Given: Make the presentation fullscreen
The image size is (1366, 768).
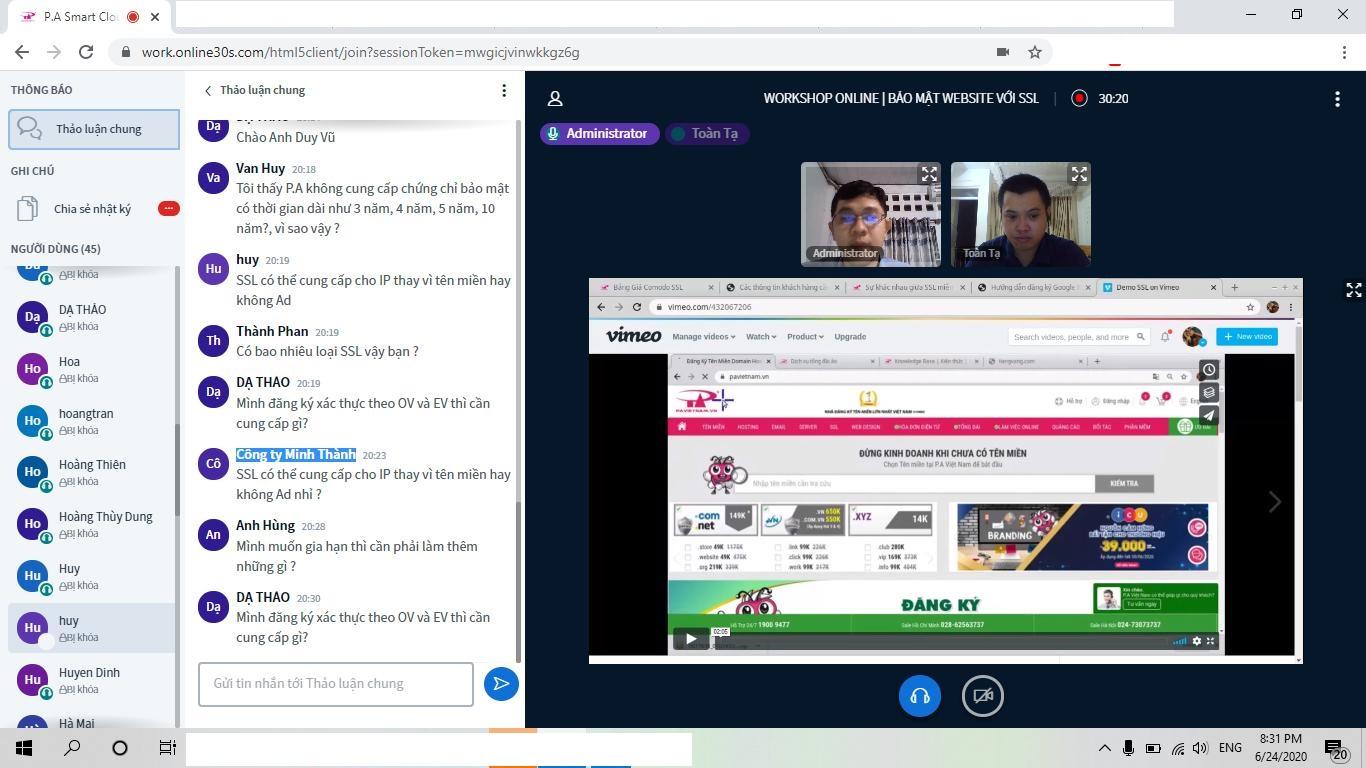Looking at the screenshot, I should point(1353,290).
